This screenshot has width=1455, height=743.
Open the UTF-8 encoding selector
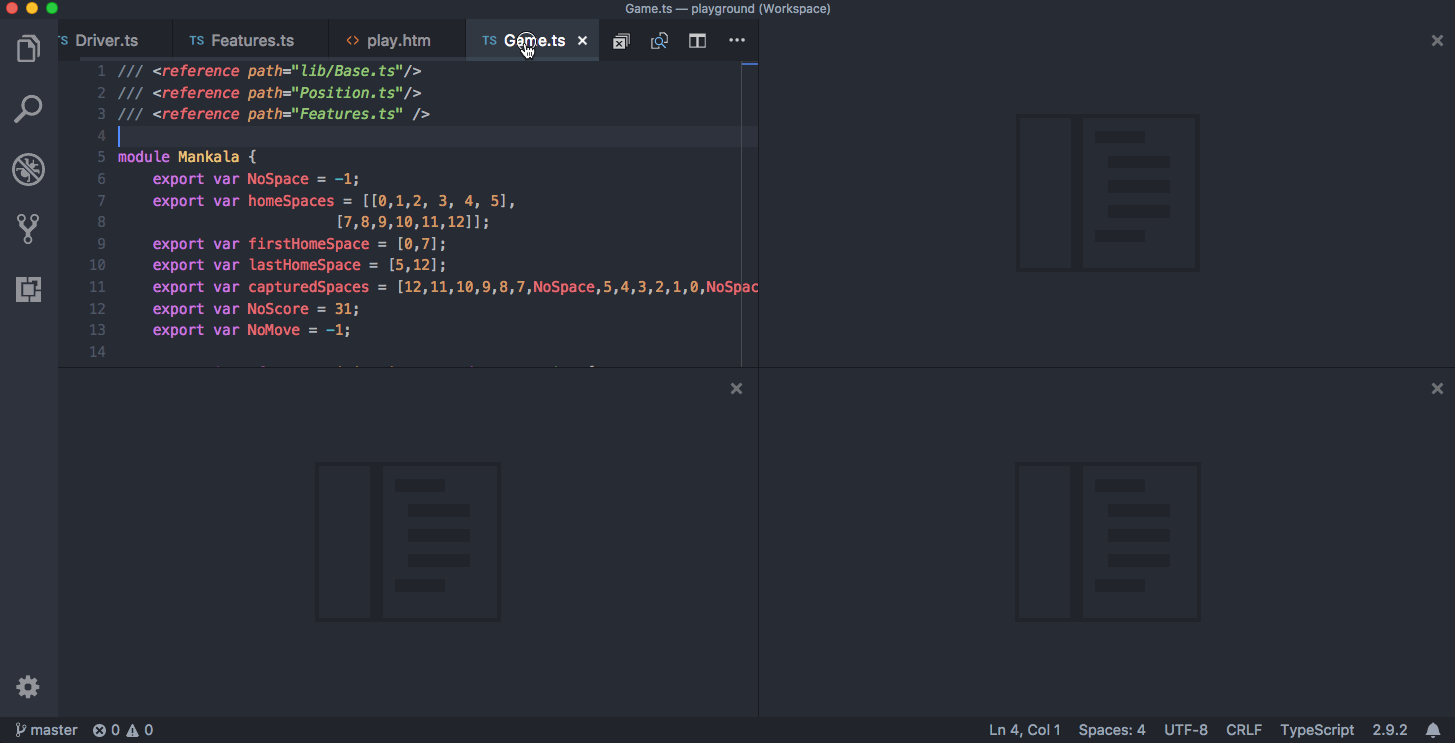click(1186, 729)
